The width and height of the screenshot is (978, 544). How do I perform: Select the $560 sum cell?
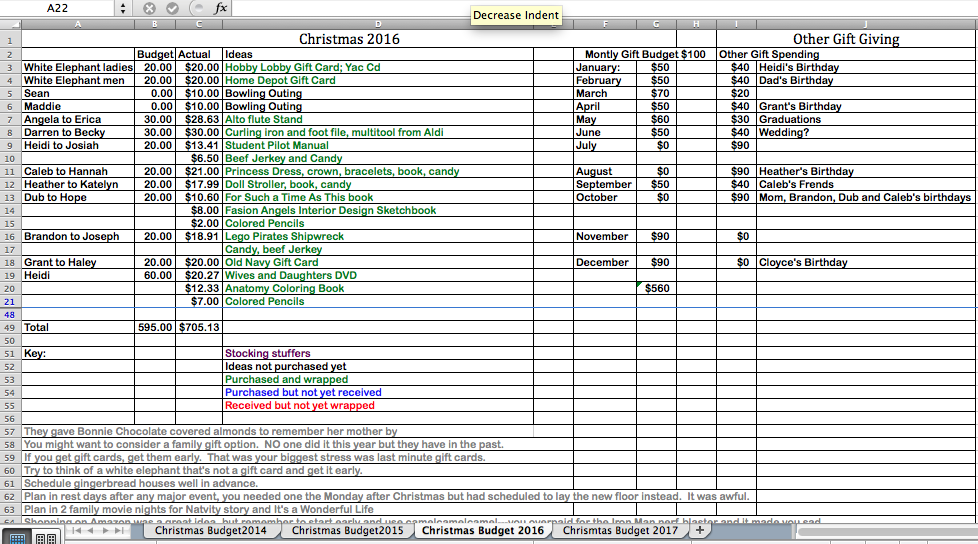point(656,288)
